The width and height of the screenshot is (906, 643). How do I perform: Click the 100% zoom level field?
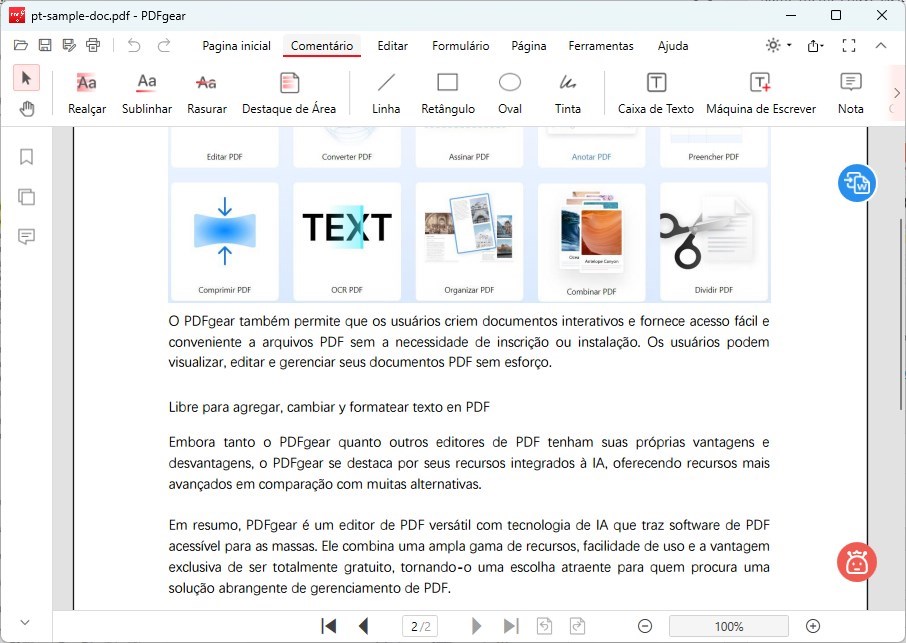(729, 626)
